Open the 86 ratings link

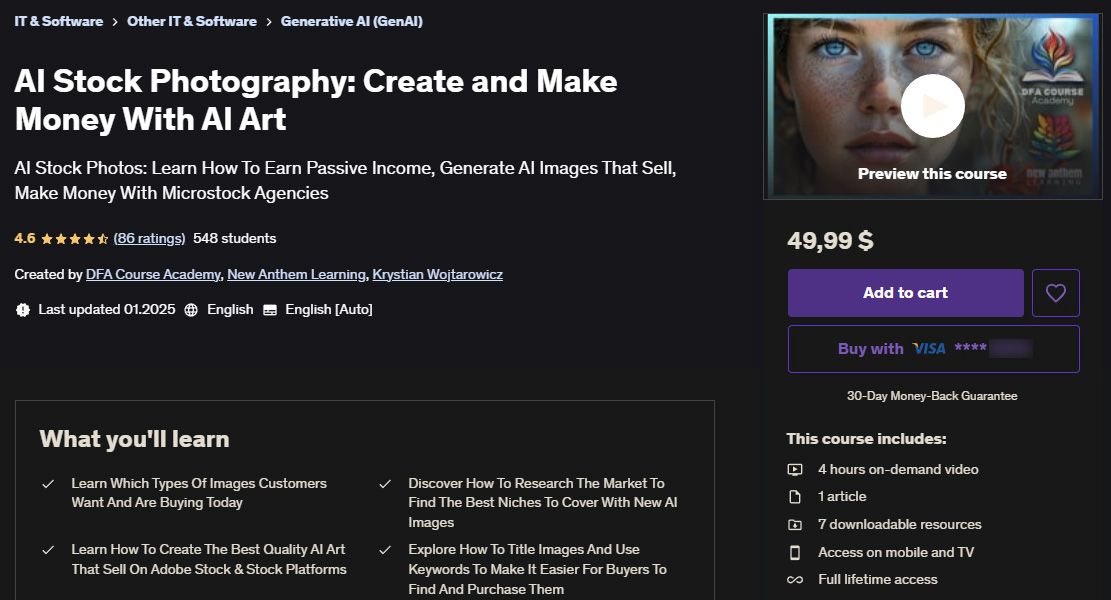tap(150, 238)
